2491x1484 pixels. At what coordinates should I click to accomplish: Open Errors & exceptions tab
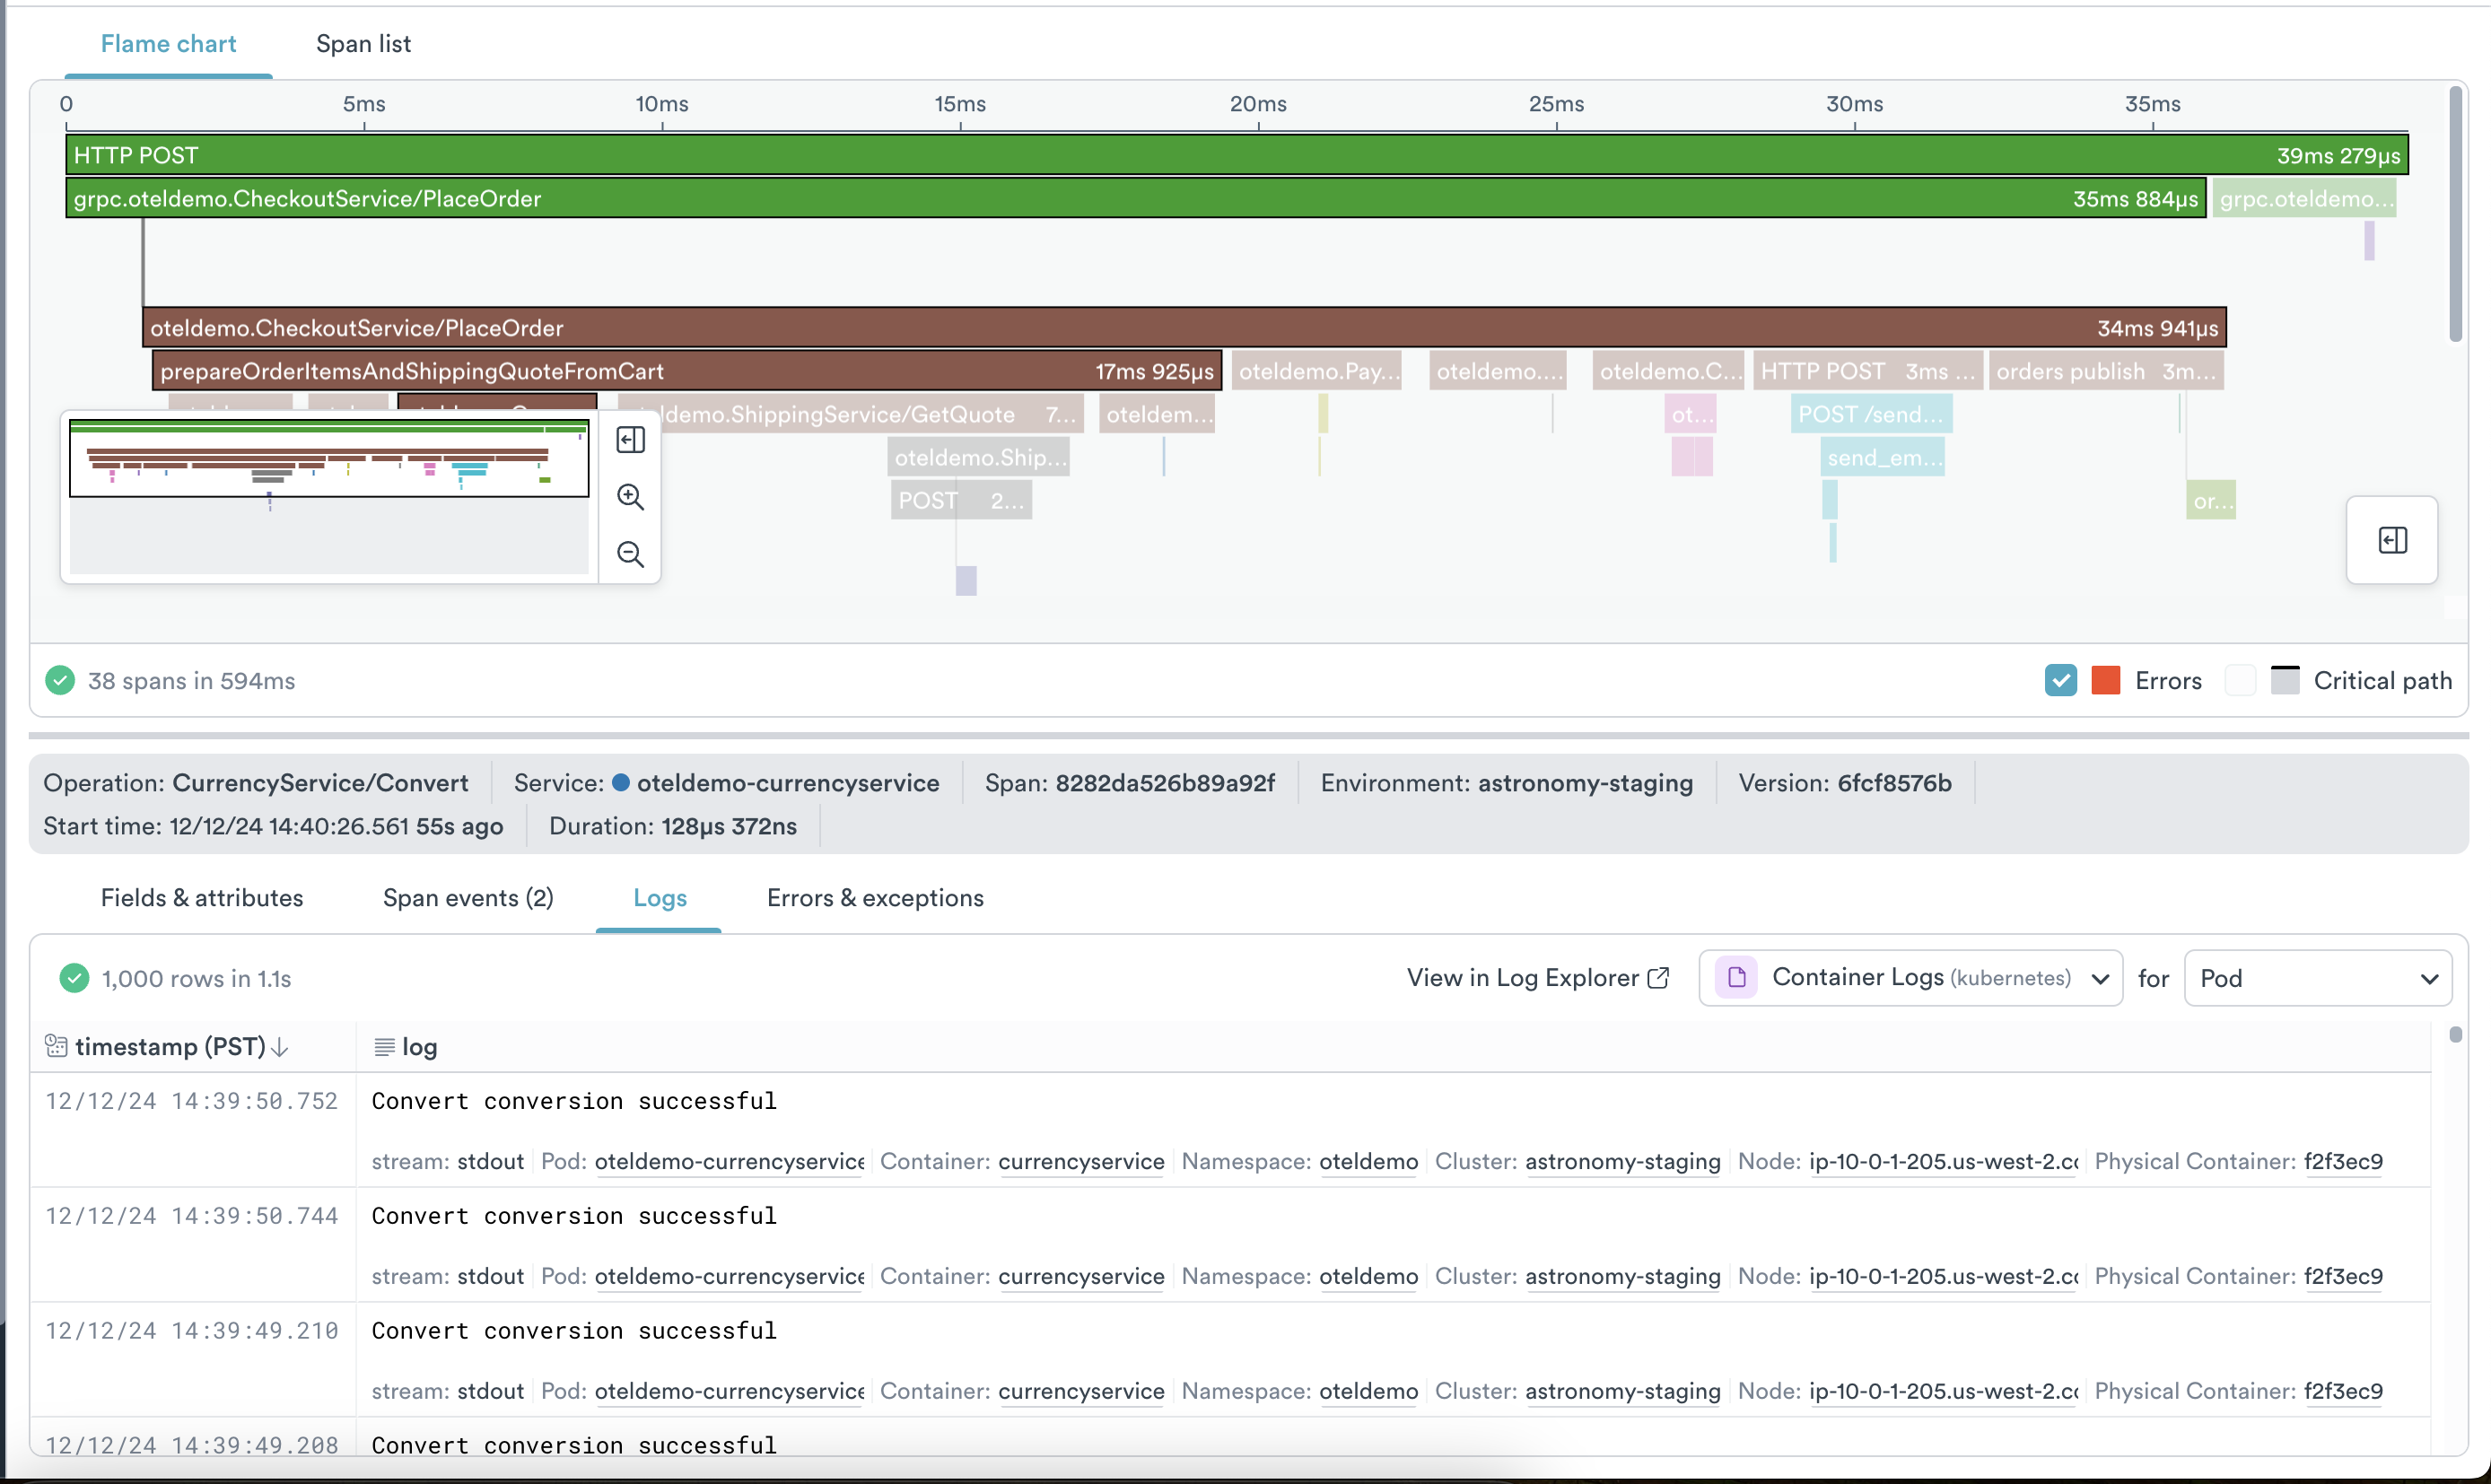pos(875,897)
